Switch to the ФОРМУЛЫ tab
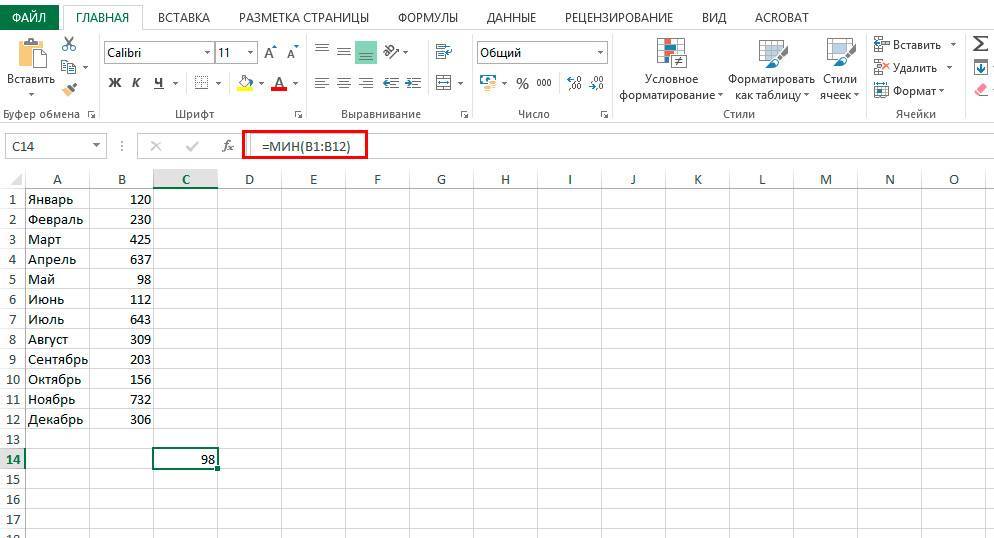 [427, 18]
